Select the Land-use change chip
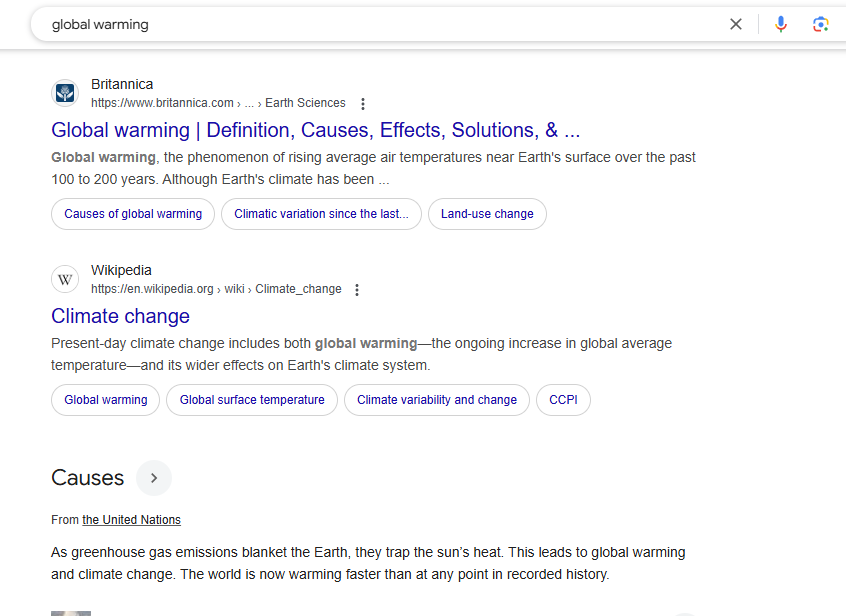This screenshot has width=846, height=616. point(487,214)
